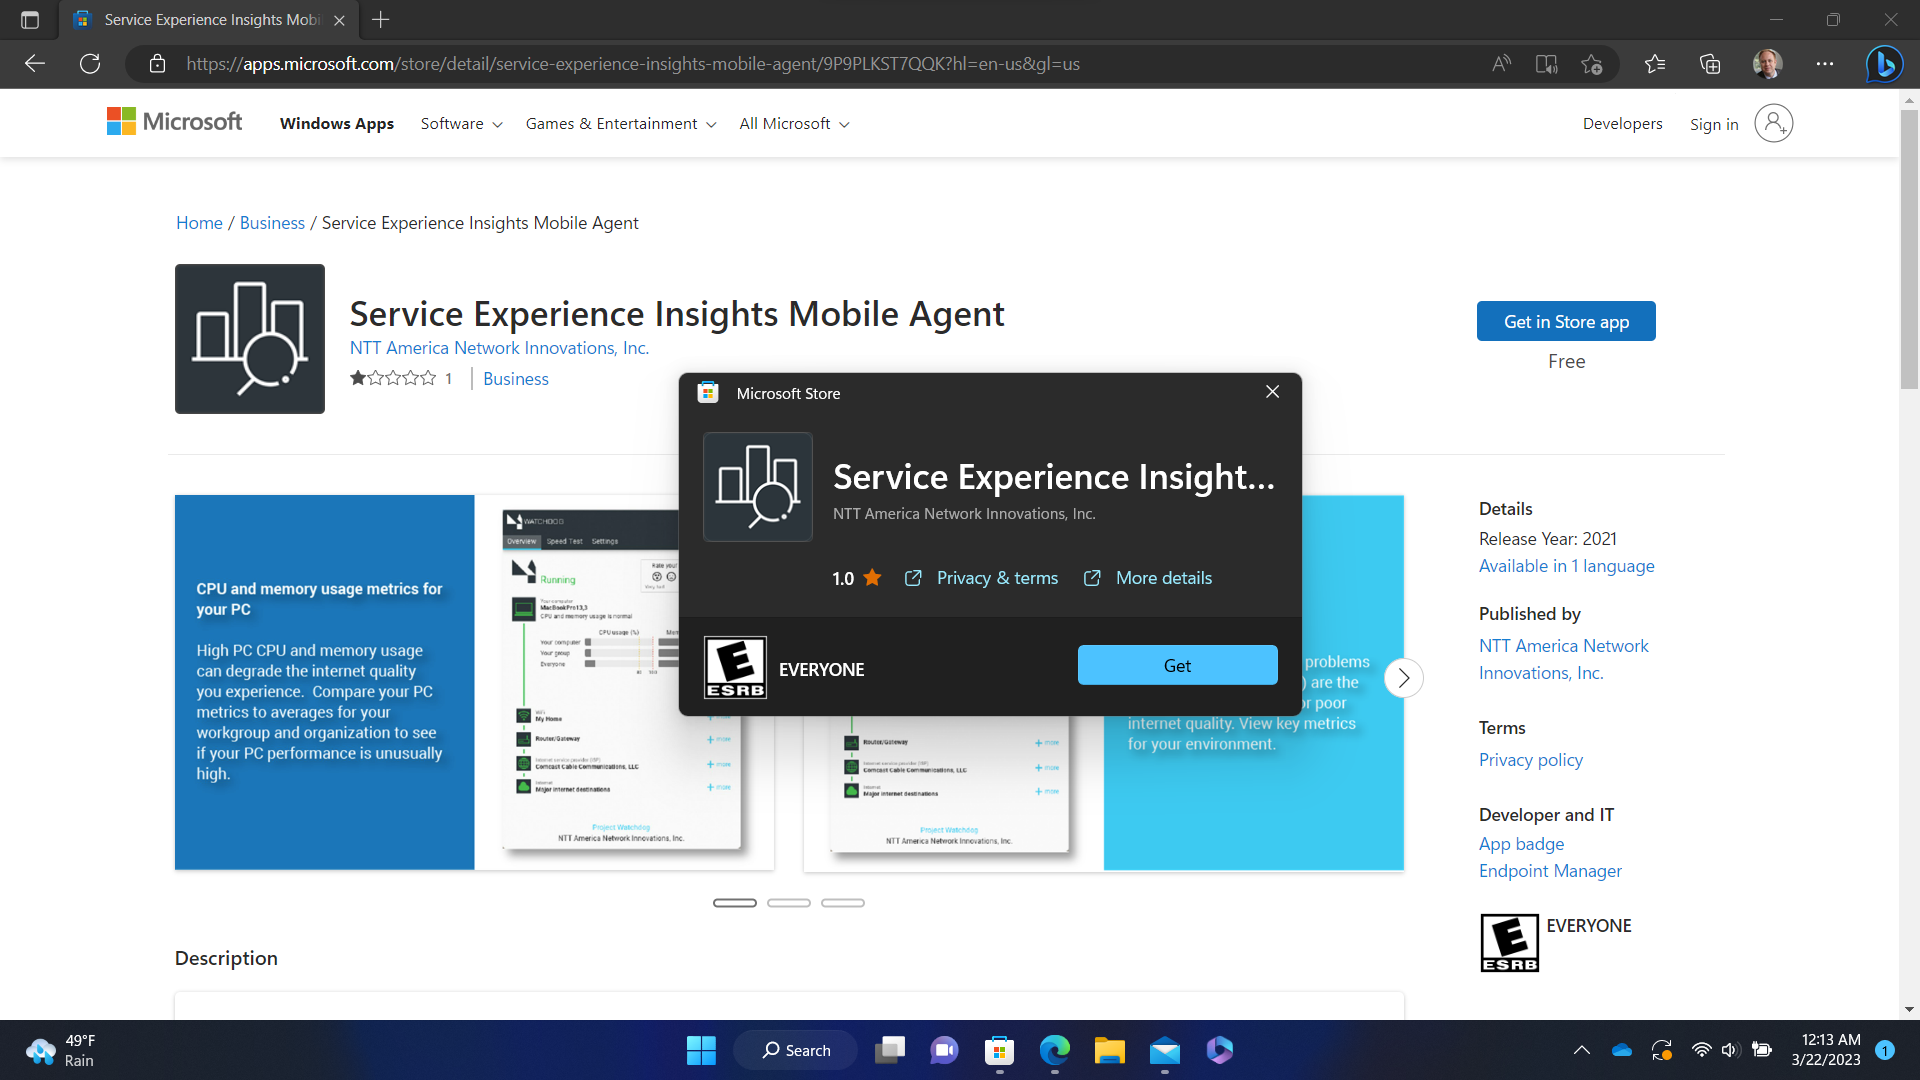Screen dimensions: 1920x1080
Task: Open the Endpoint Manager link
Action: 1550,871
